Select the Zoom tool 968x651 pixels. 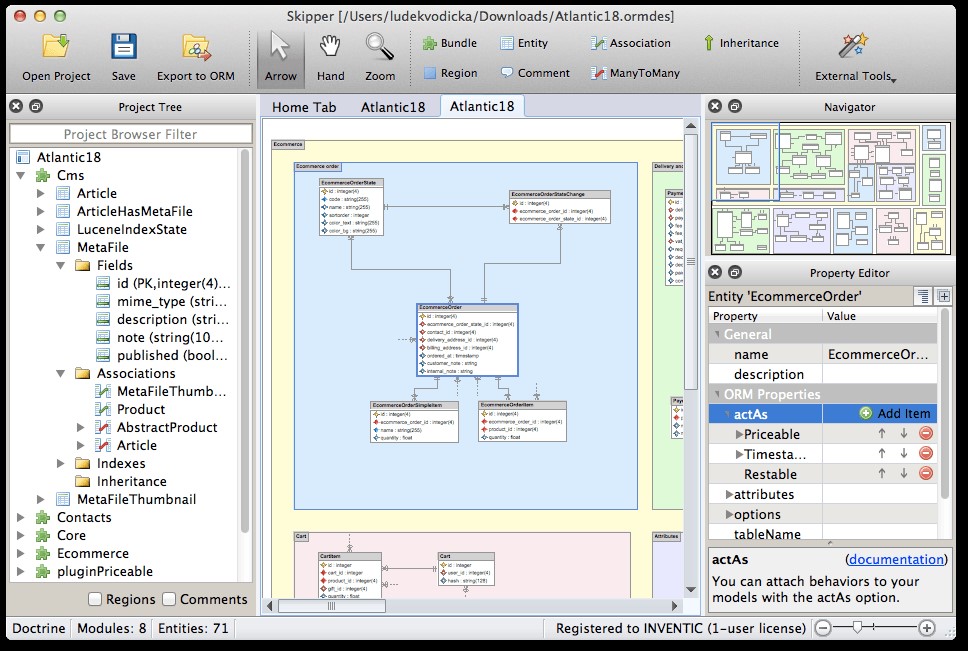380,46
